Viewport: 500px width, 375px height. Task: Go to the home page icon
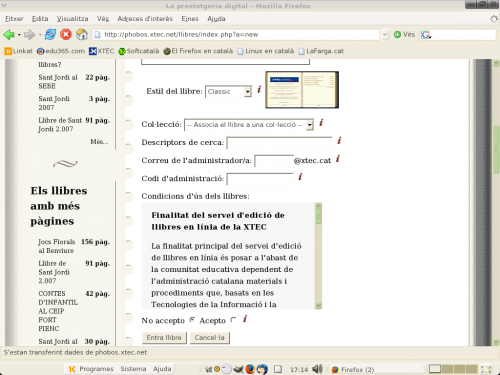click(82, 34)
